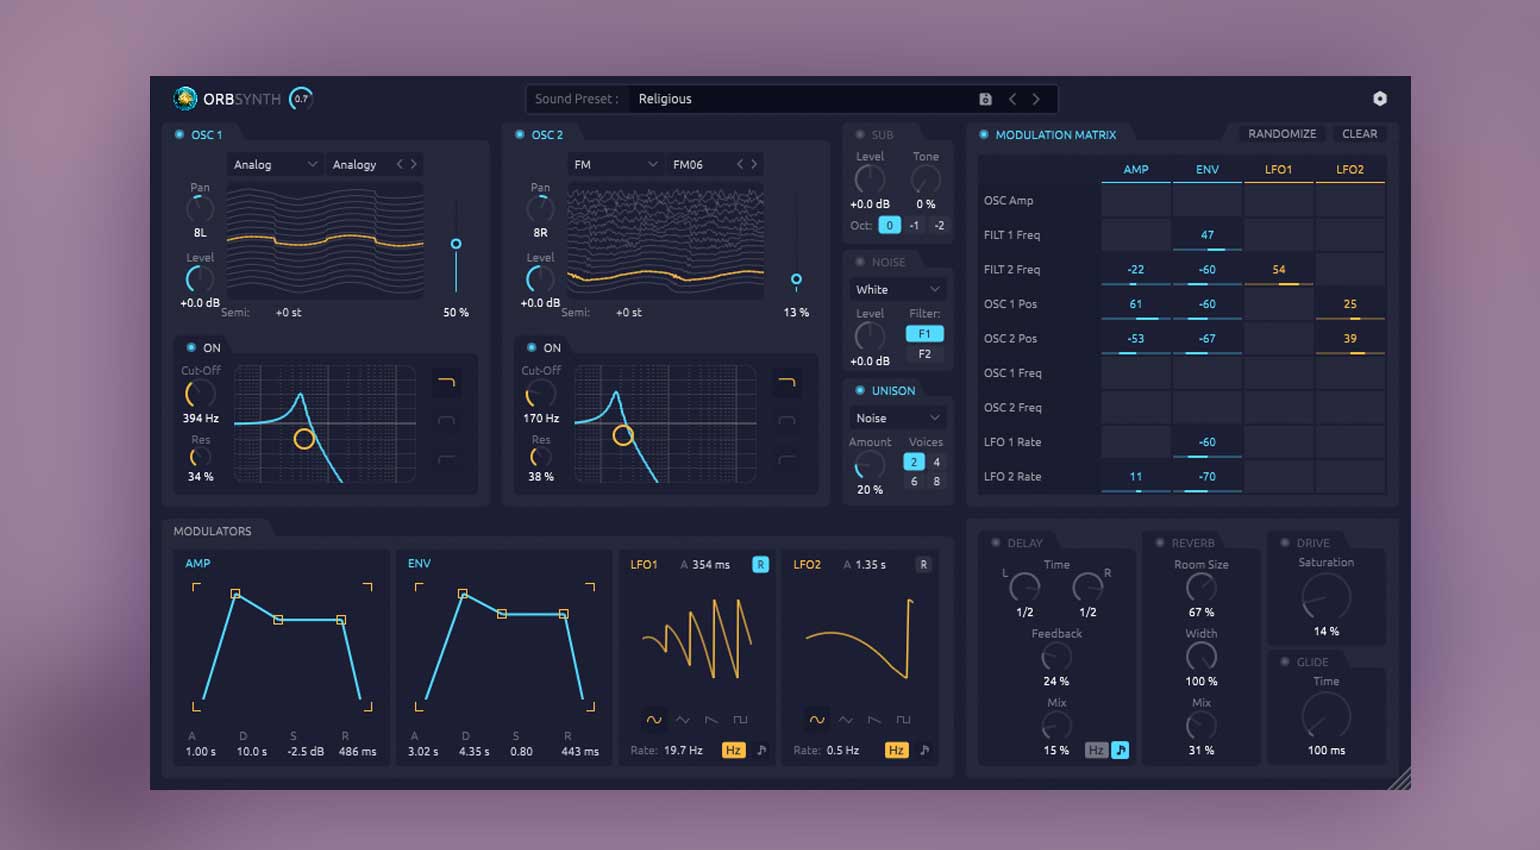Clear the modulation matrix
The width and height of the screenshot is (1540, 850).
pos(1359,134)
